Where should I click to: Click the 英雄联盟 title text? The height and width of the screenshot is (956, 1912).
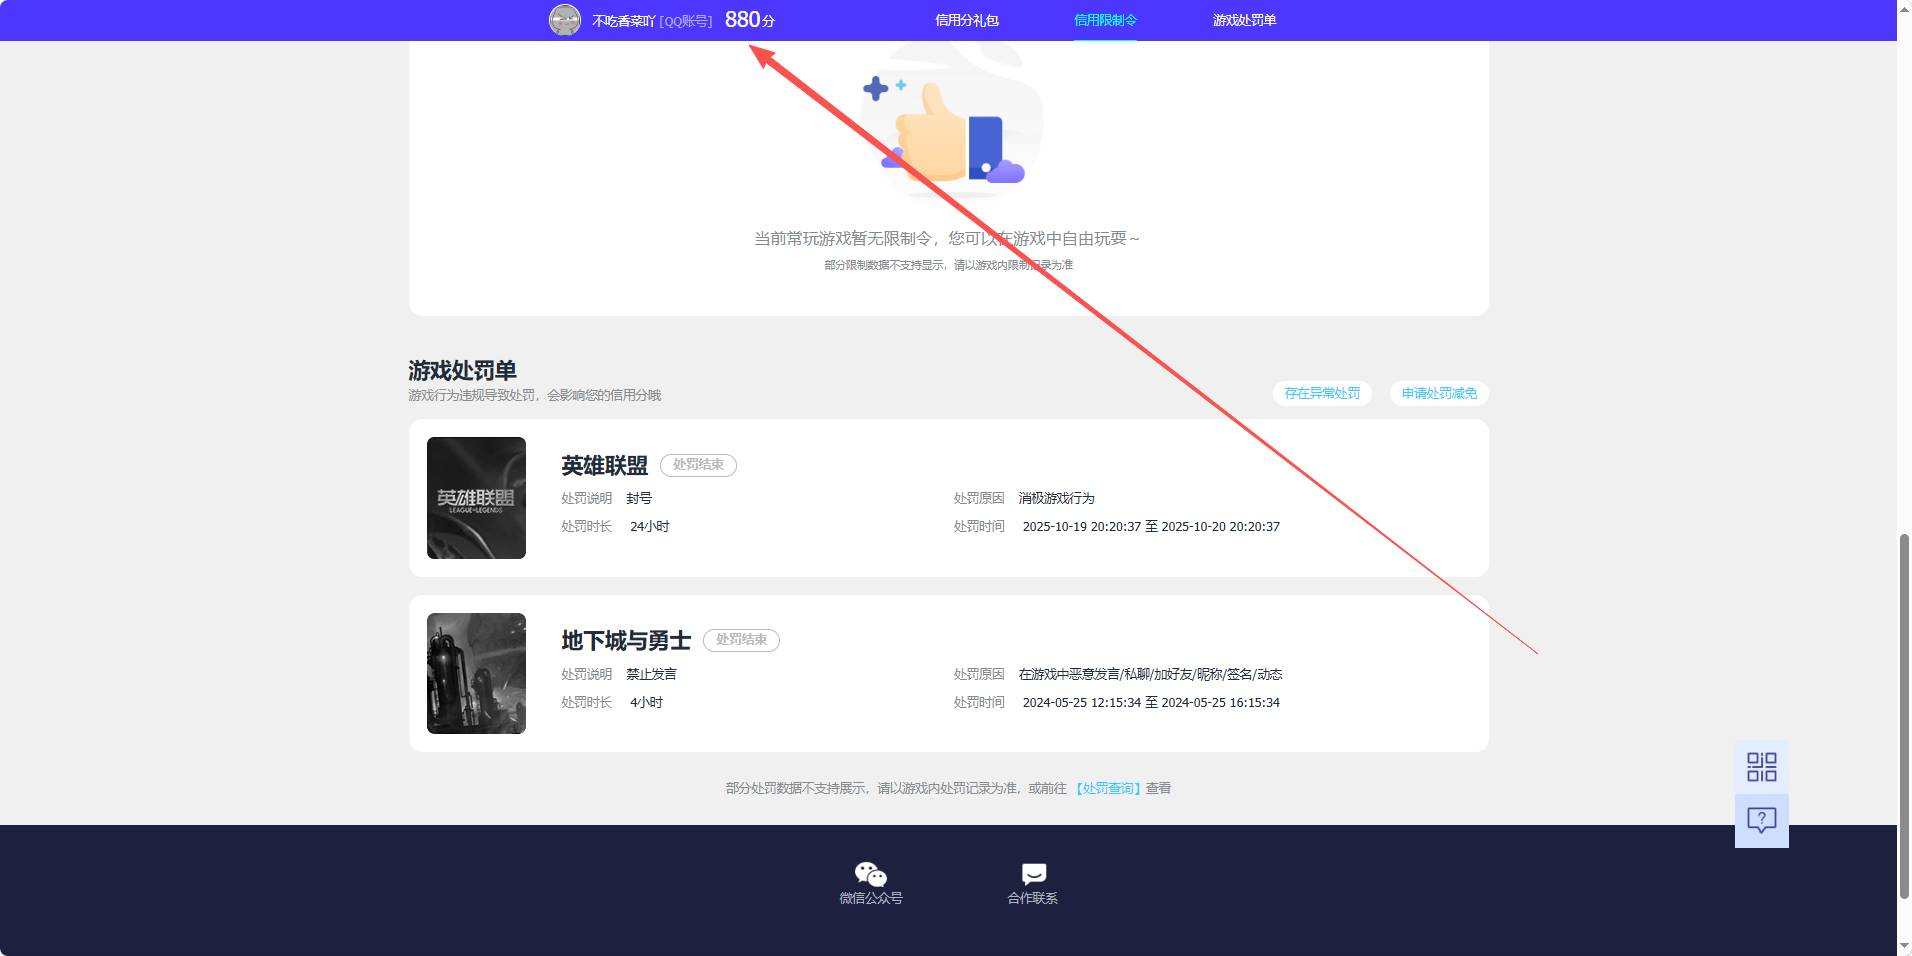(604, 466)
